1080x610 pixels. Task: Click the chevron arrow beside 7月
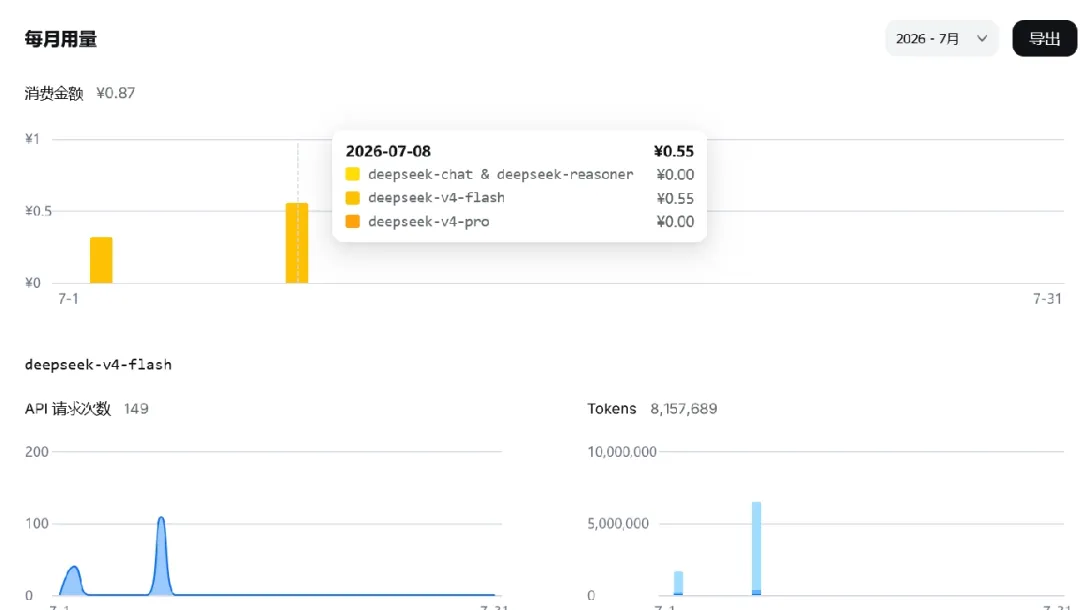[x=982, y=39]
